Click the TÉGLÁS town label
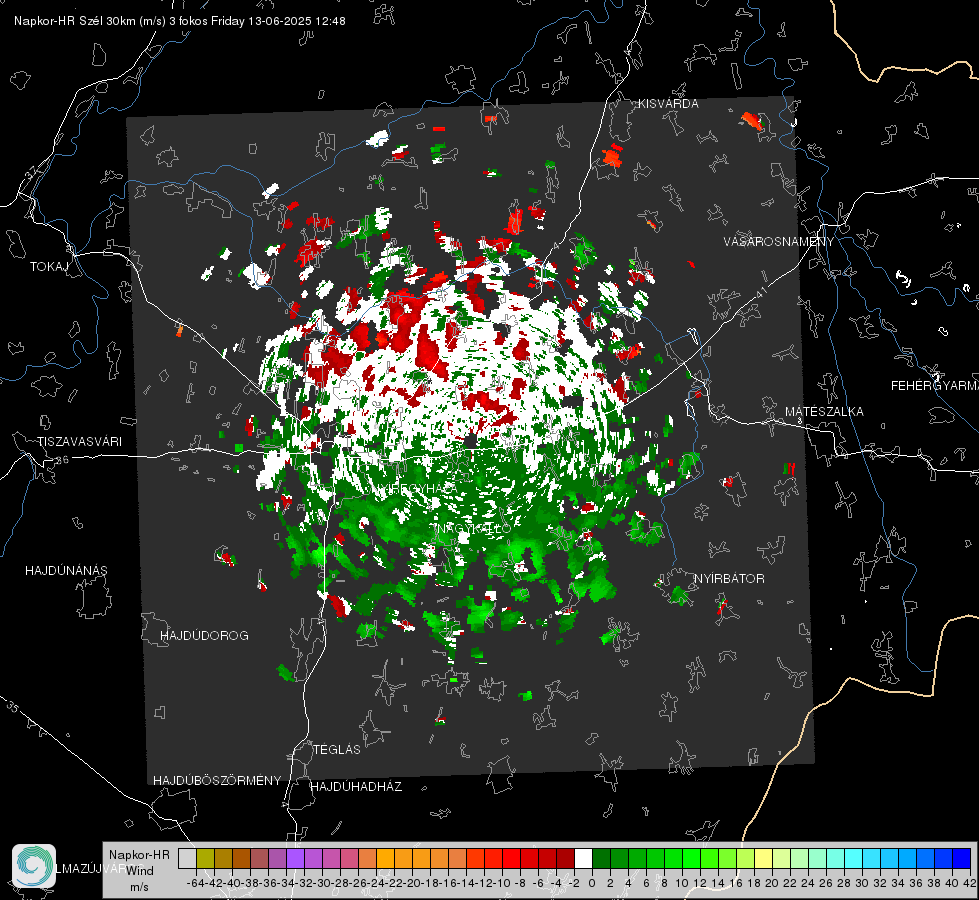The height and width of the screenshot is (900, 979). pos(337,749)
